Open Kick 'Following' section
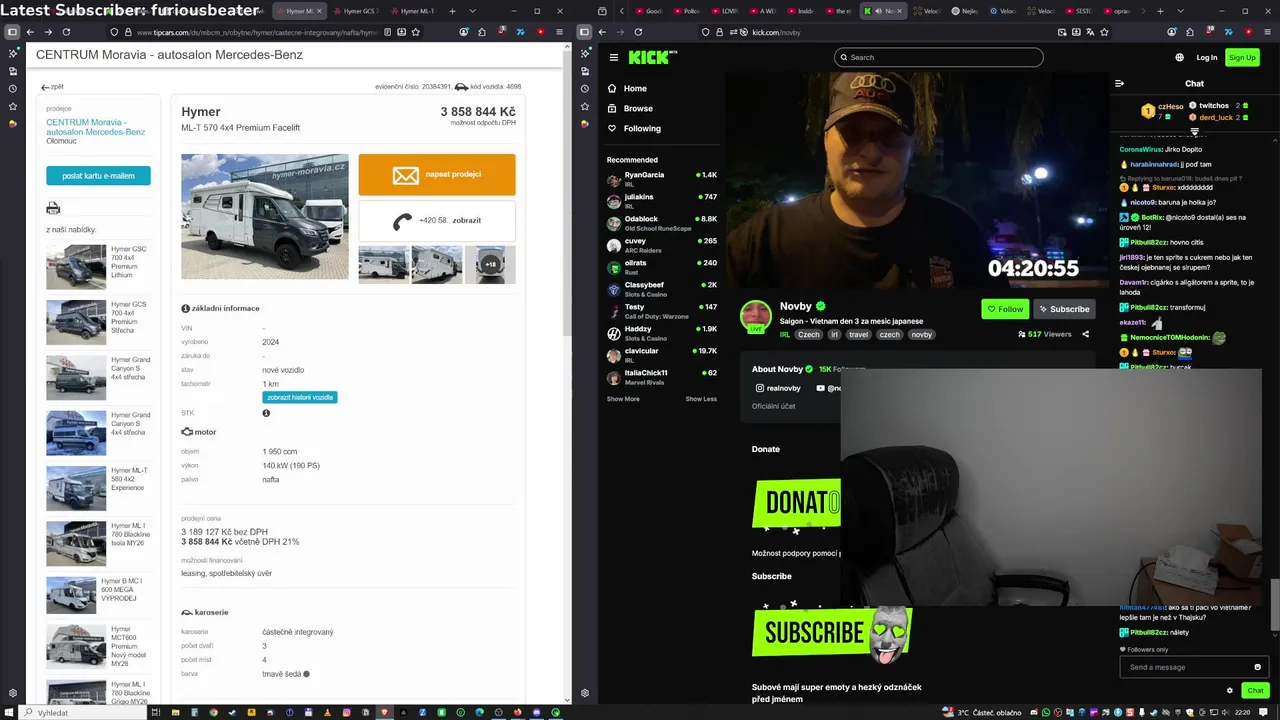This screenshot has width=1280, height=720. pos(634,128)
